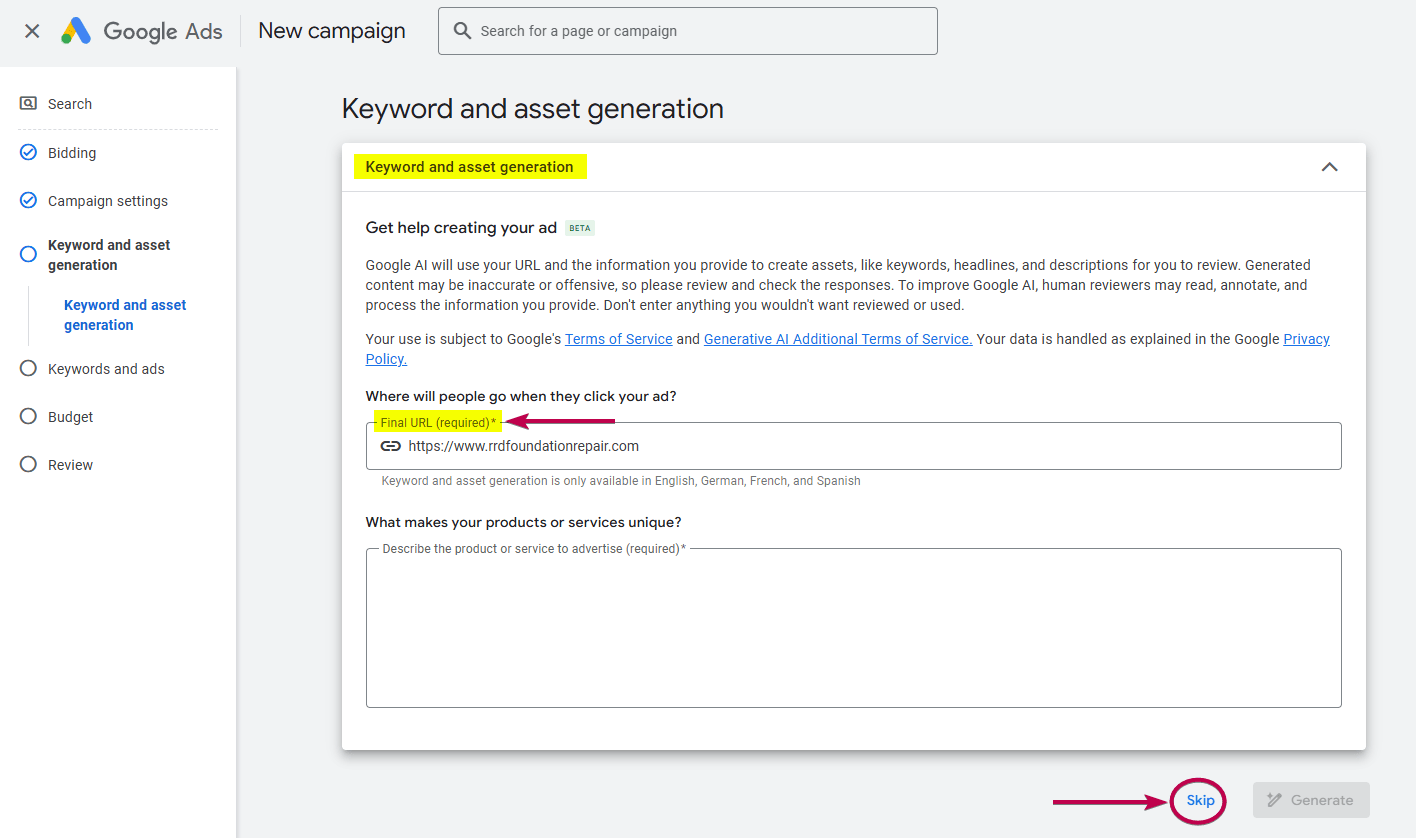Click the Final URL input field
1416x838 pixels.
tap(854, 446)
